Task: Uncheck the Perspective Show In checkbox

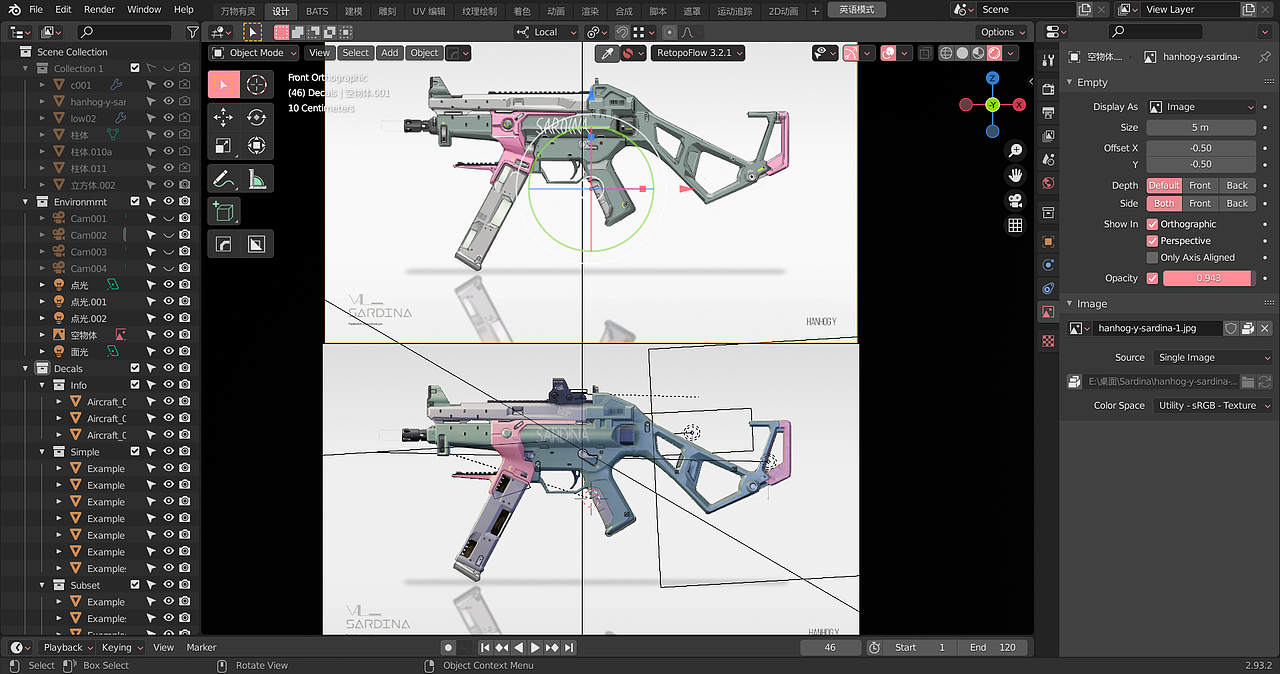Action: coord(1152,241)
